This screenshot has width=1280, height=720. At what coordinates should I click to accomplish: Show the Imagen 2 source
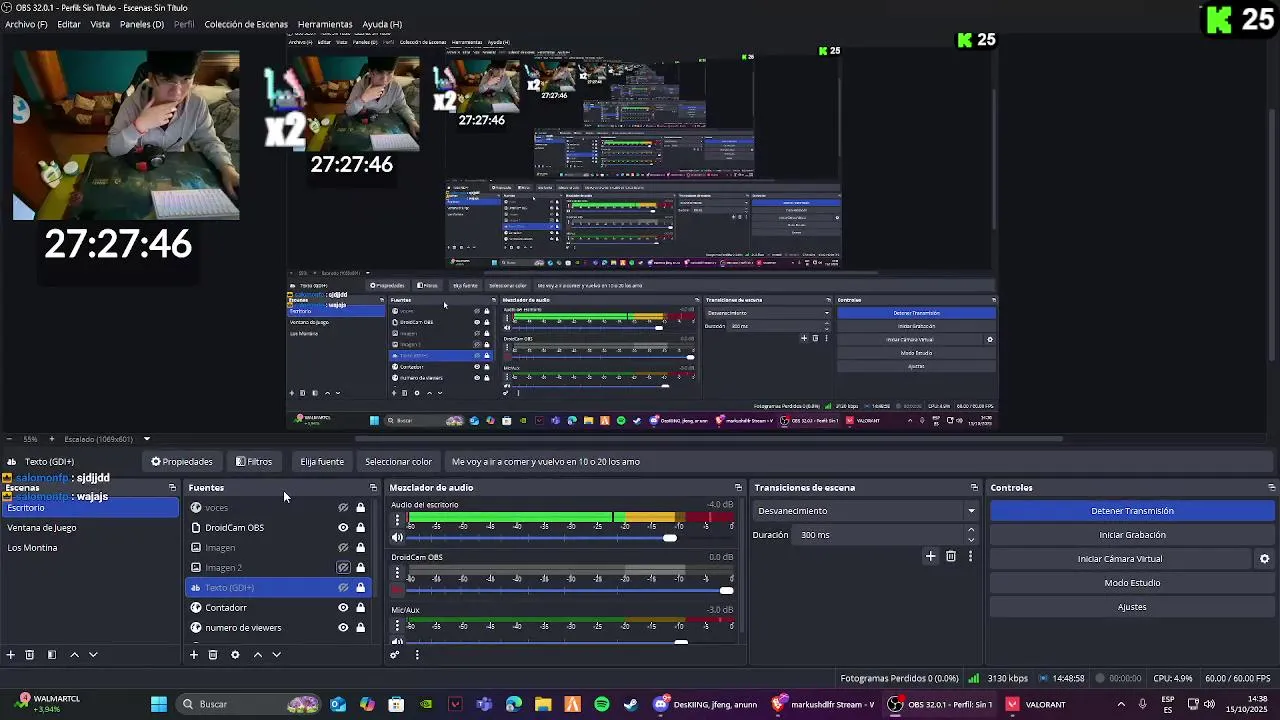coord(343,568)
